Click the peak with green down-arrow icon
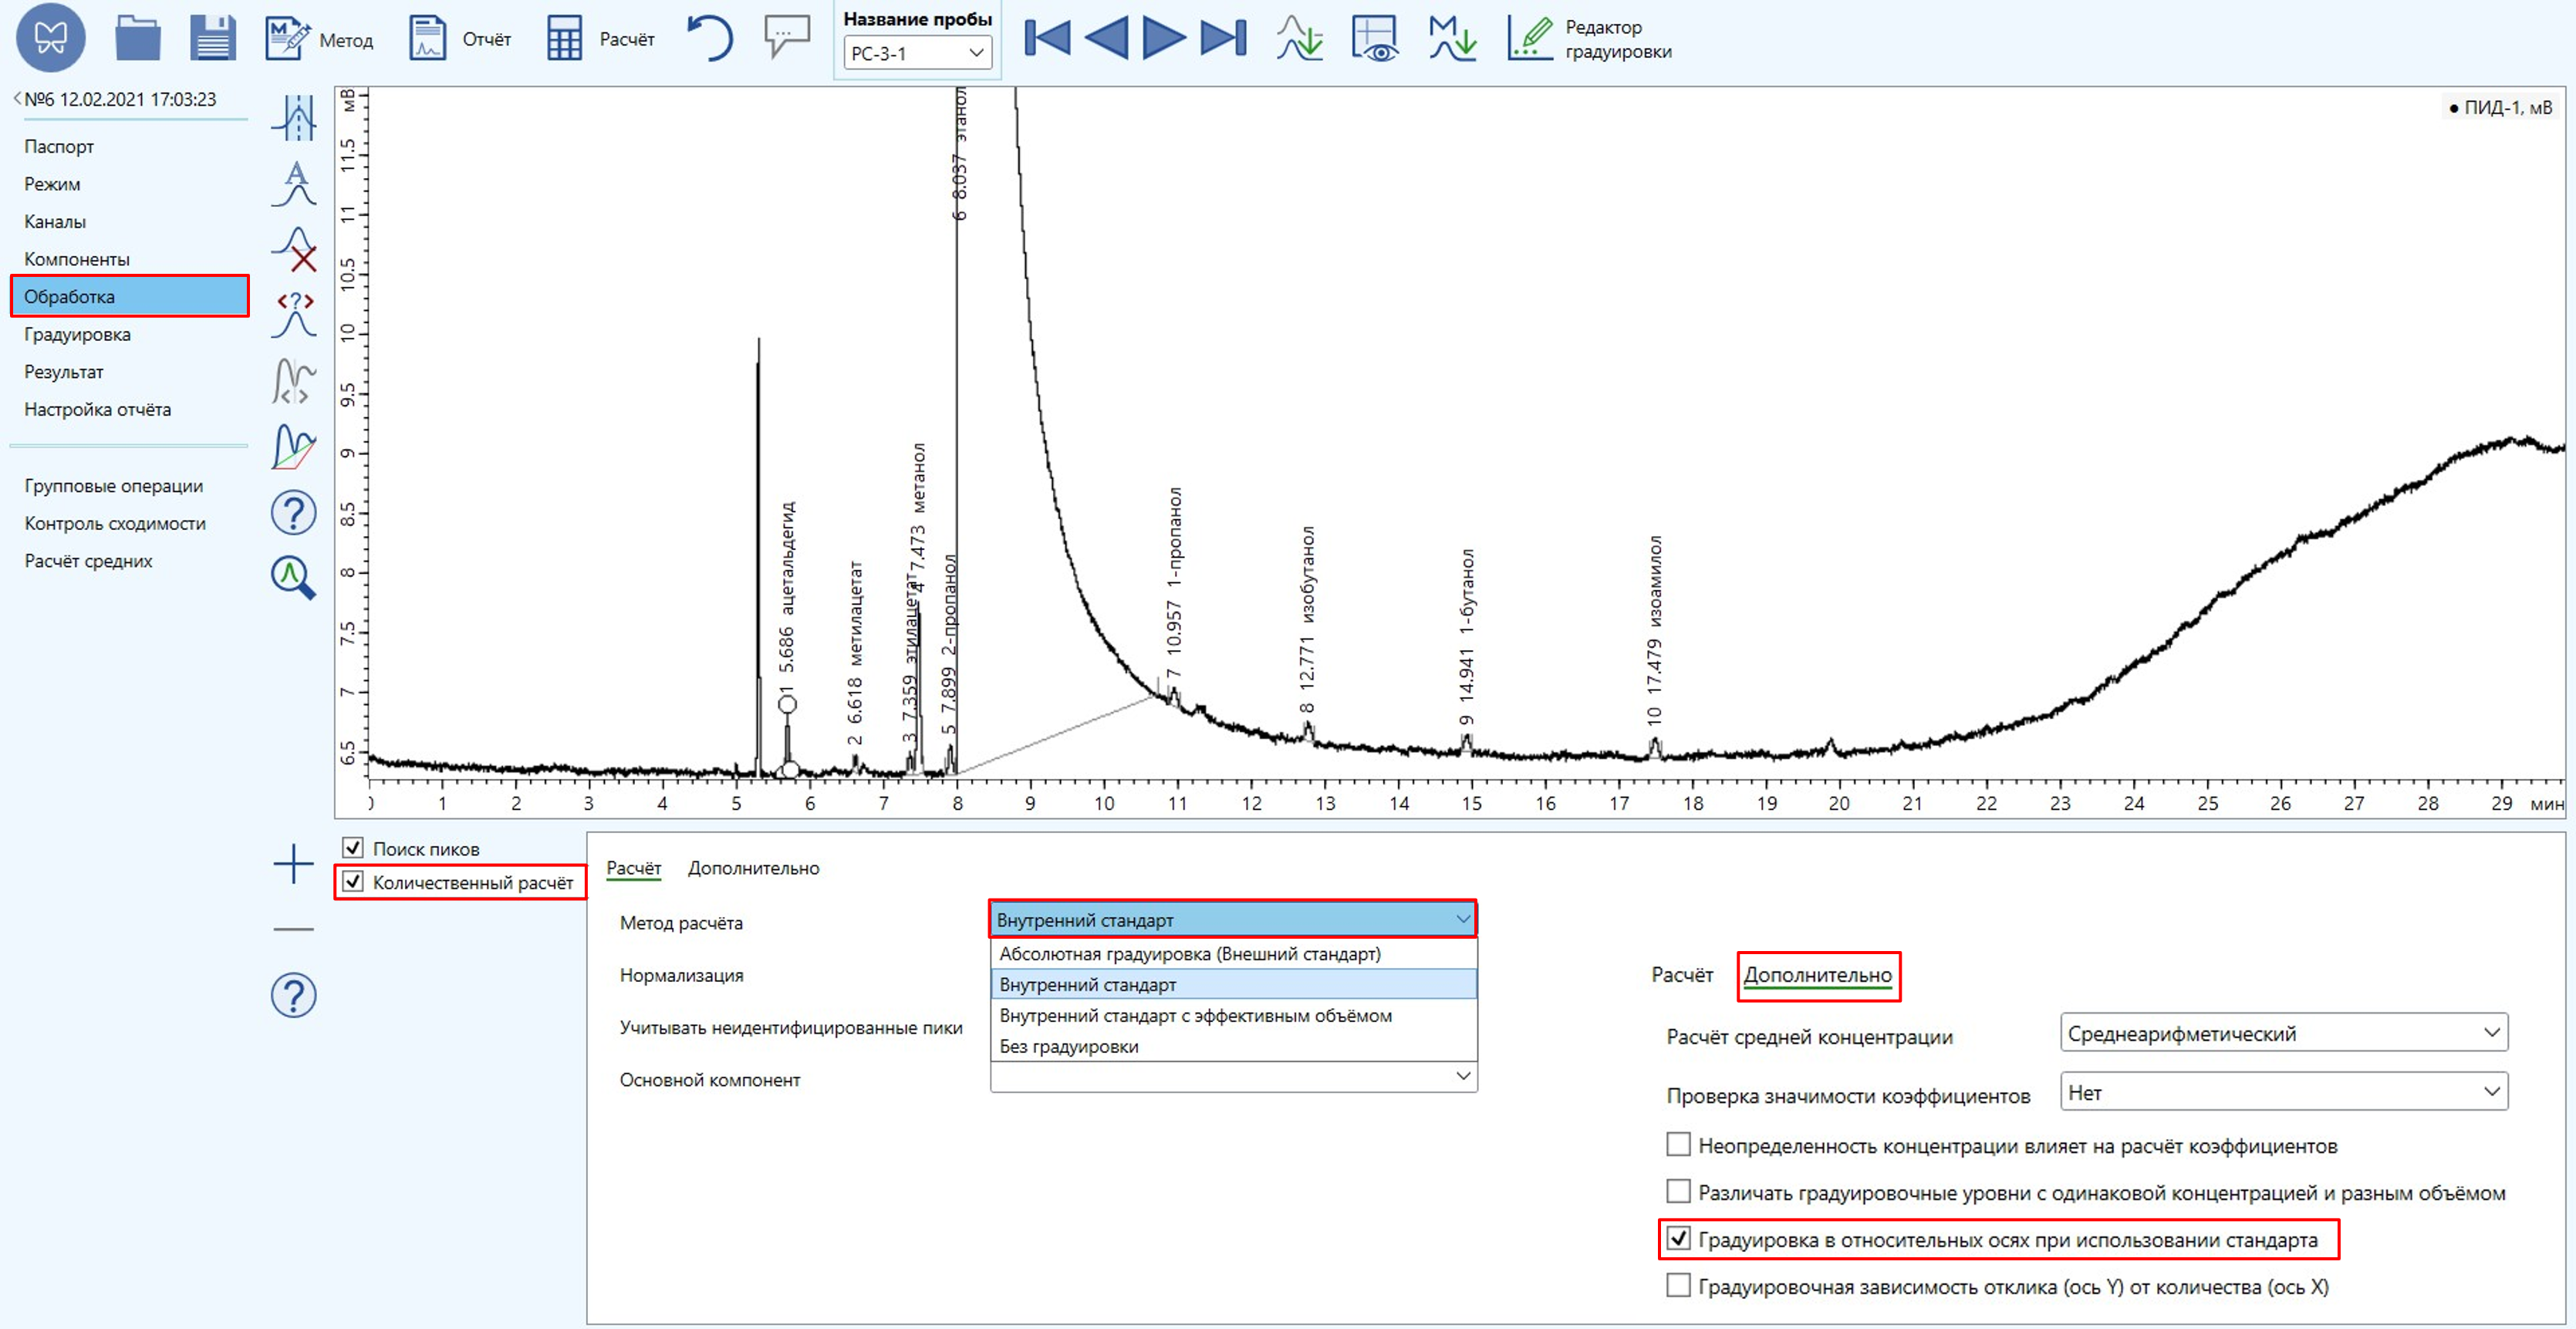 click(x=1299, y=38)
